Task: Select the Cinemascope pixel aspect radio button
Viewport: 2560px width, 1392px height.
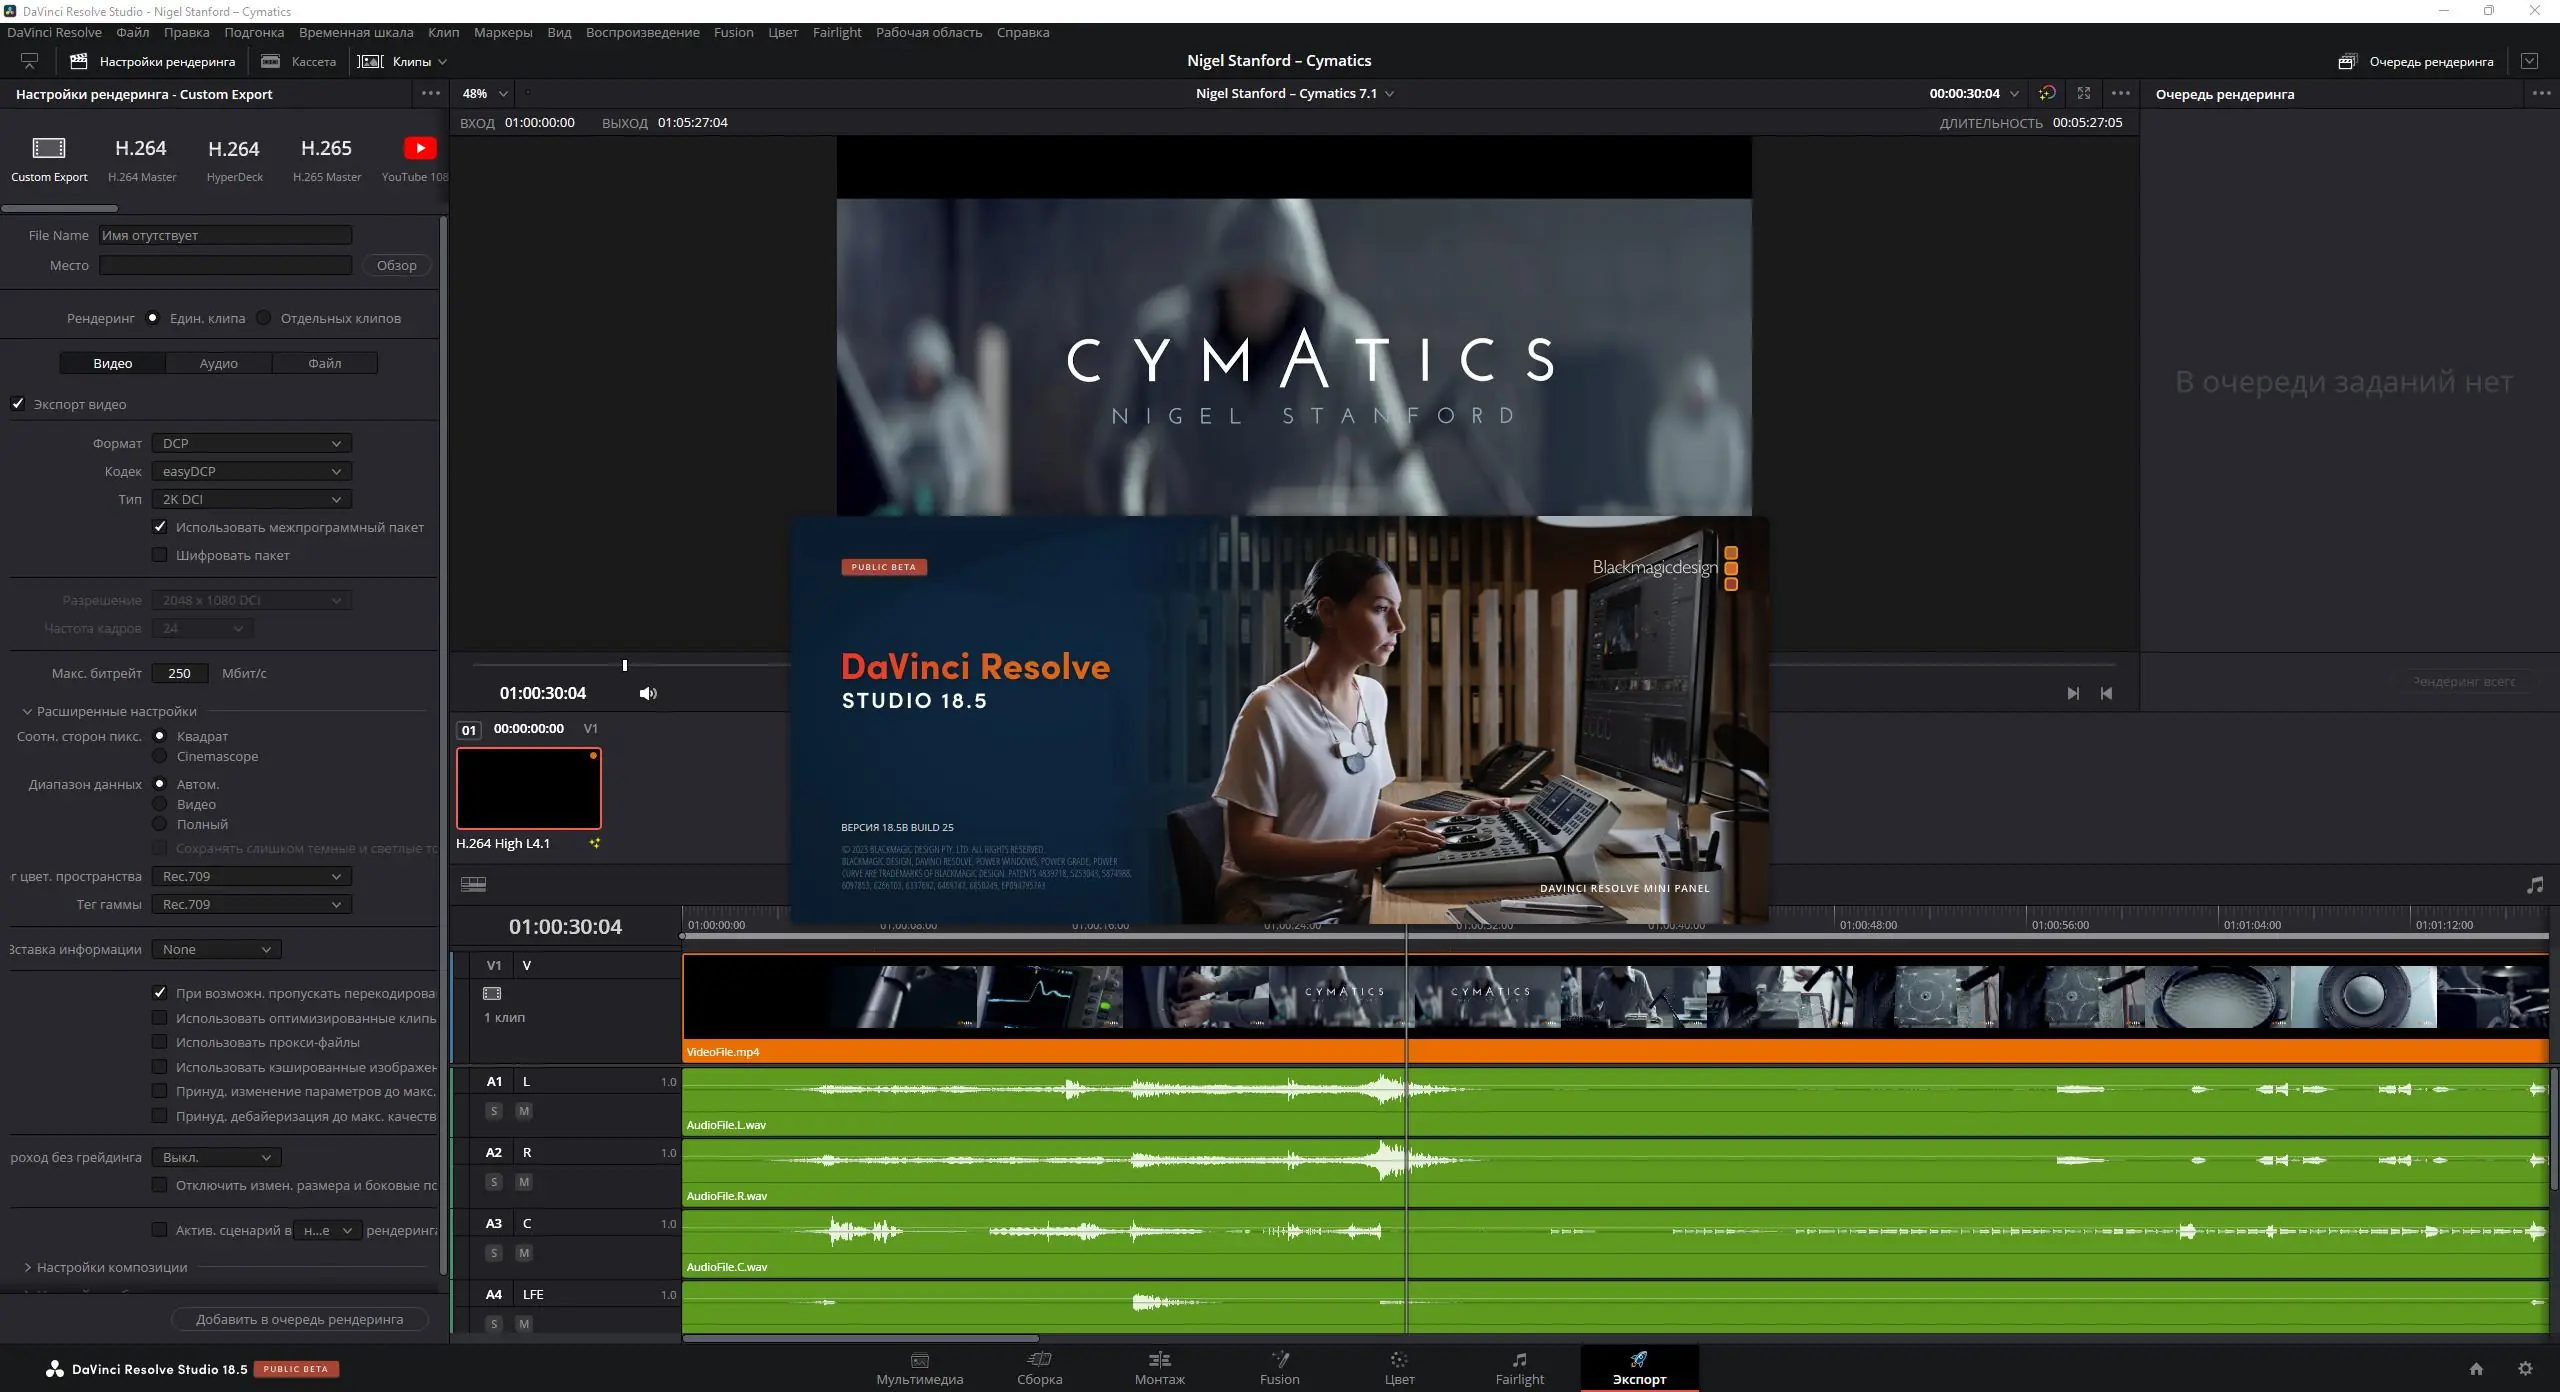Action: pyautogui.click(x=161, y=756)
